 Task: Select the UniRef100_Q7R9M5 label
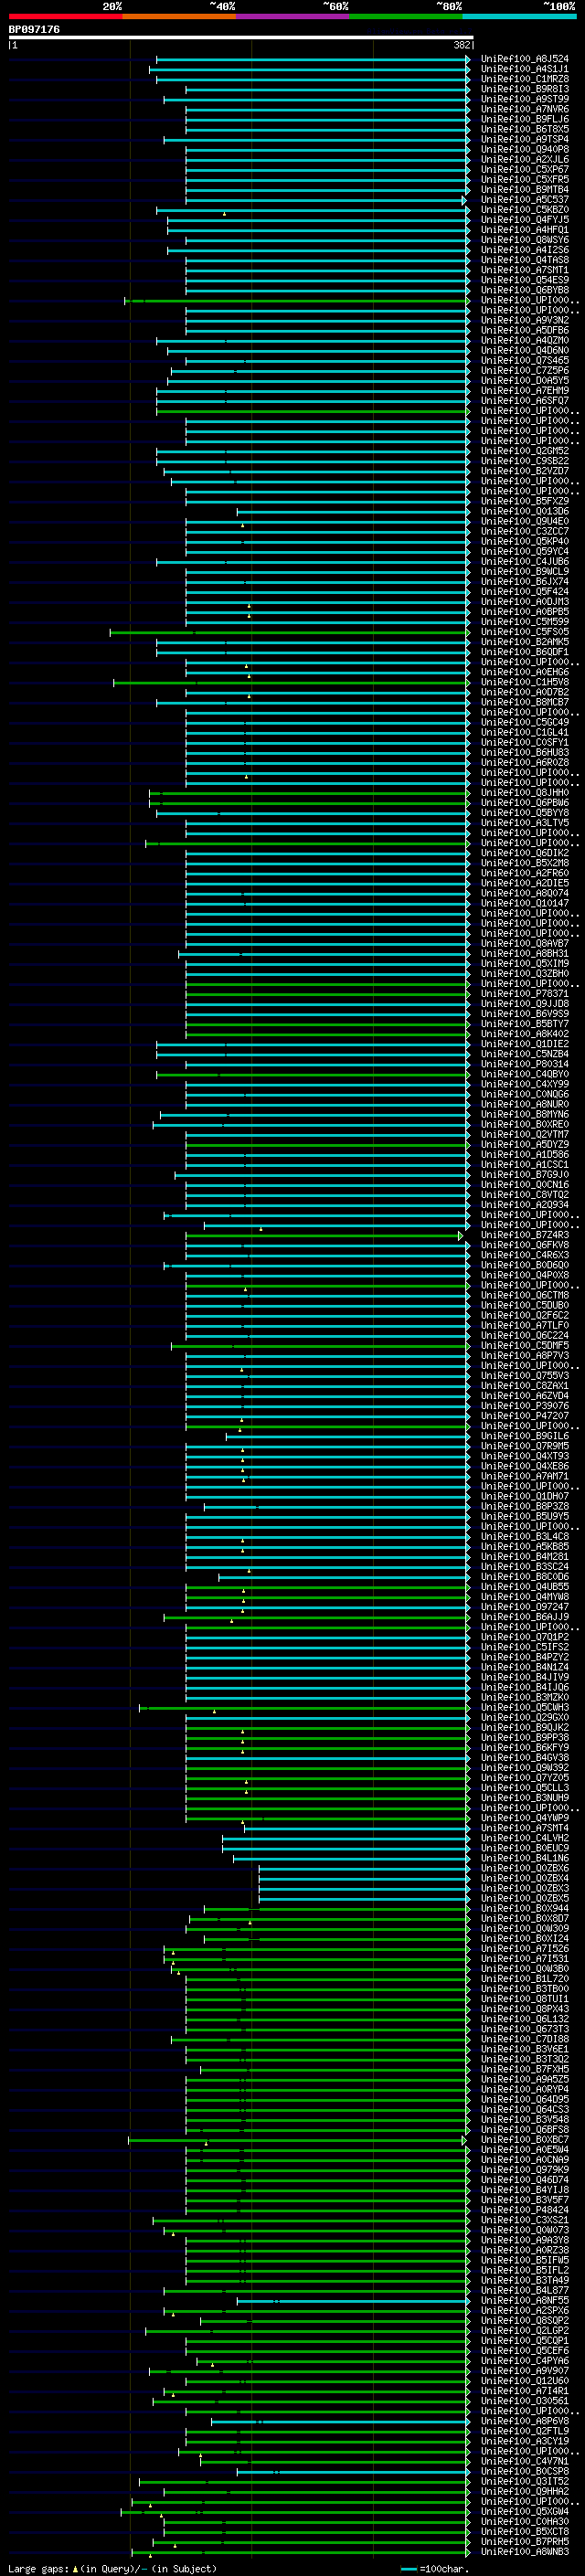525,1446
